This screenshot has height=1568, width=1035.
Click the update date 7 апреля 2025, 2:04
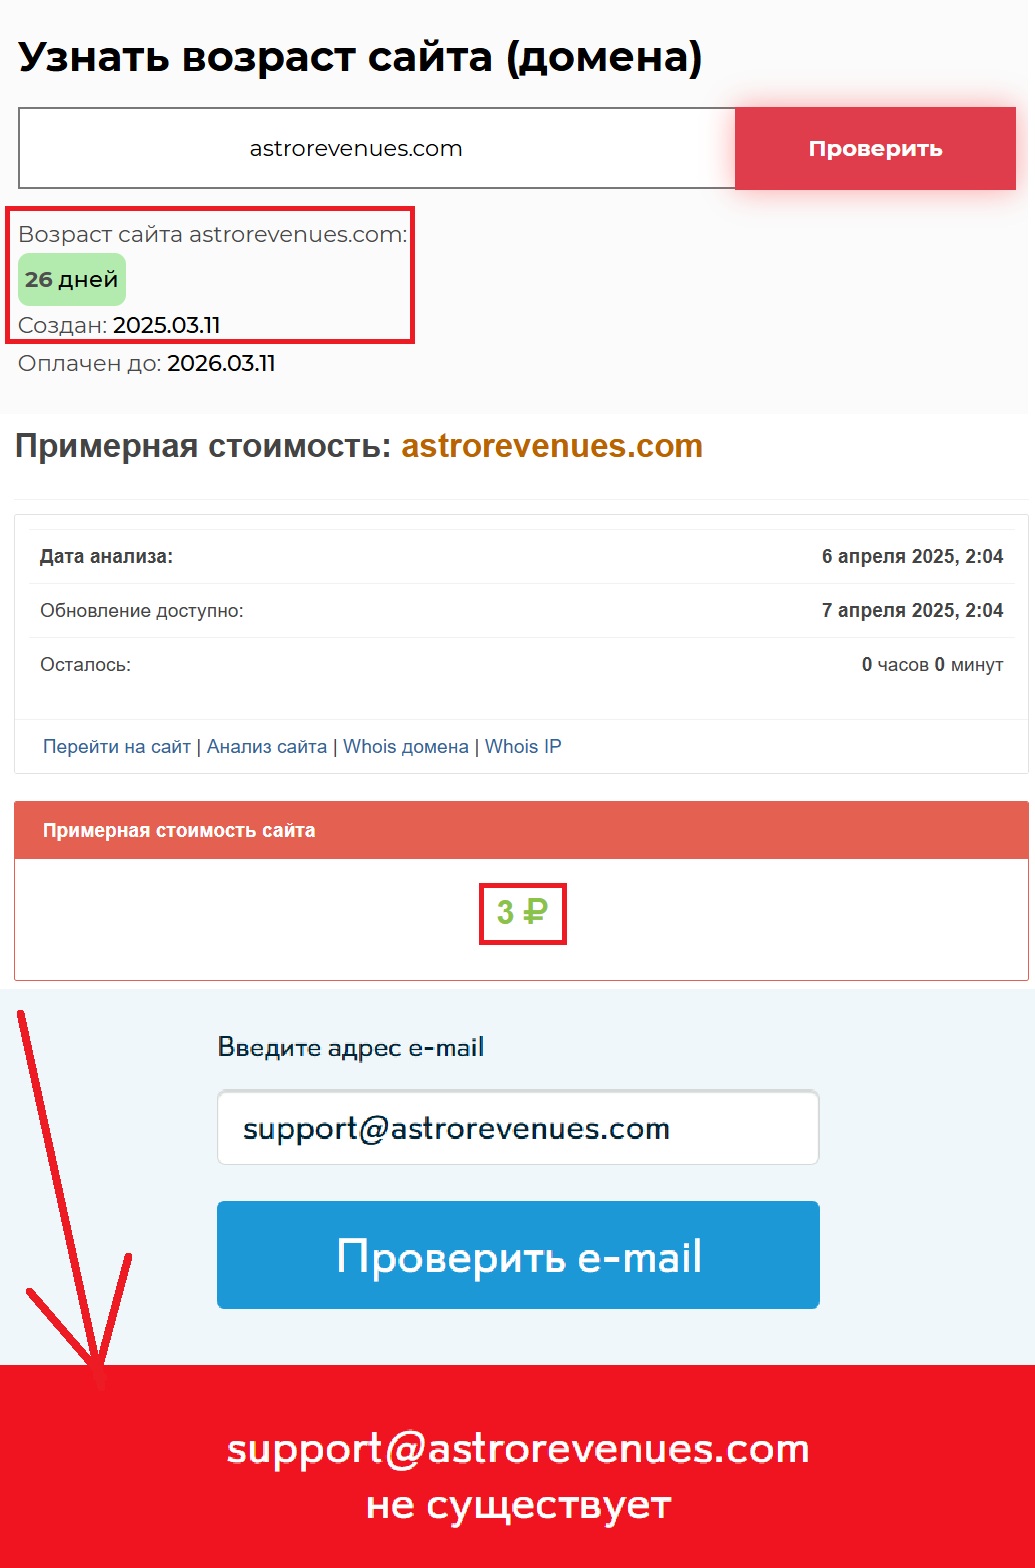tap(912, 610)
